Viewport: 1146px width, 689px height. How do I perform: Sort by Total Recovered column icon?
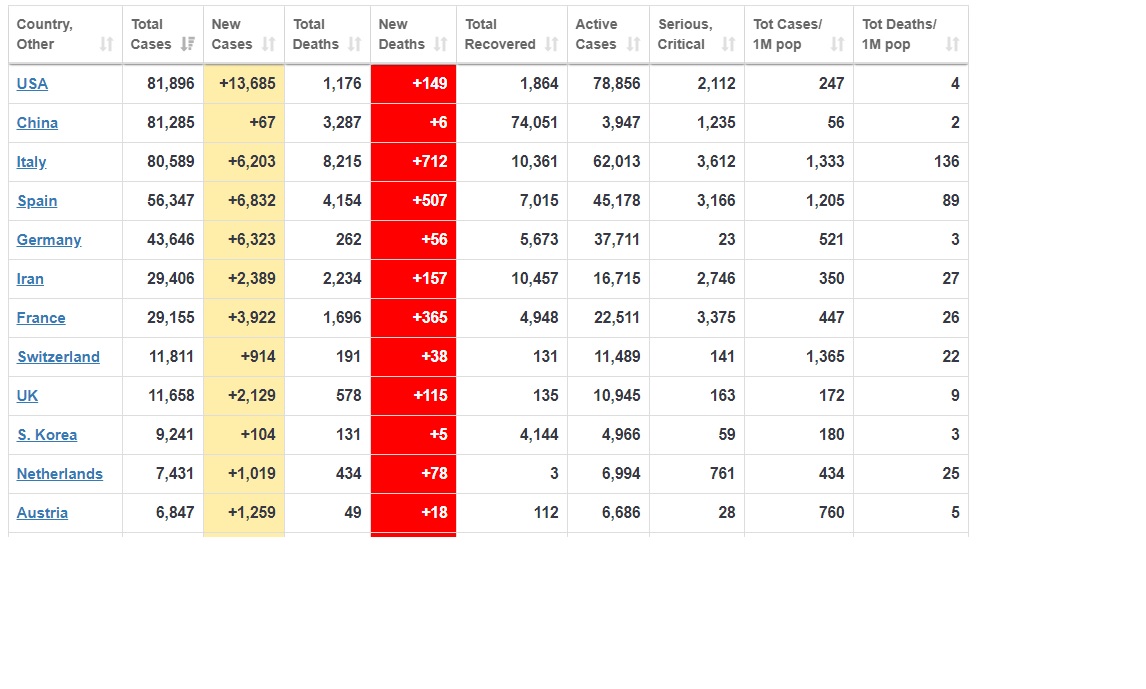coord(552,45)
